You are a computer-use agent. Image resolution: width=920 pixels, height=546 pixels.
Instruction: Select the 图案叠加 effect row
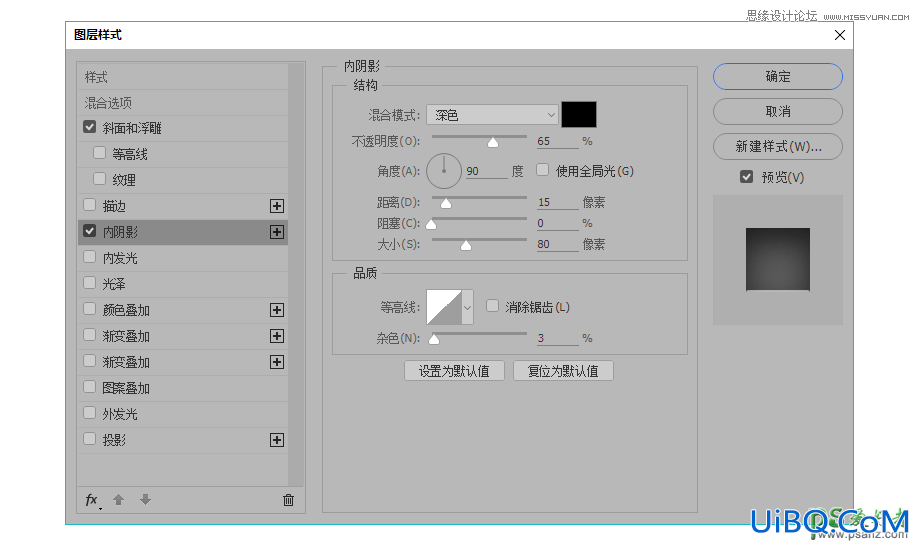coord(182,388)
